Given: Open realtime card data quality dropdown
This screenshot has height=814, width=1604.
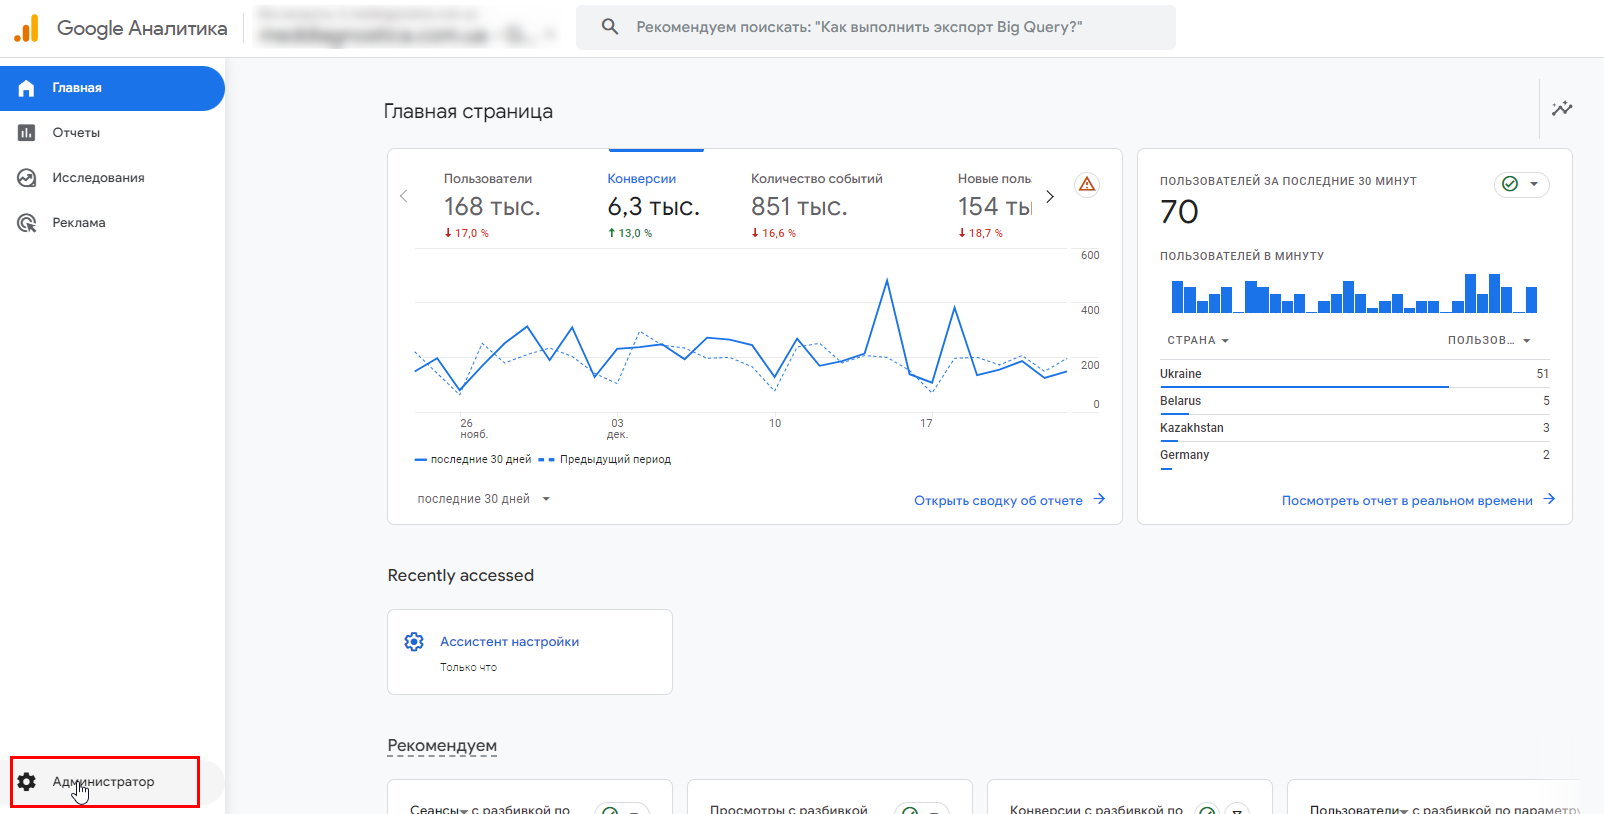Looking at the screenshot, I should 1522,184.
